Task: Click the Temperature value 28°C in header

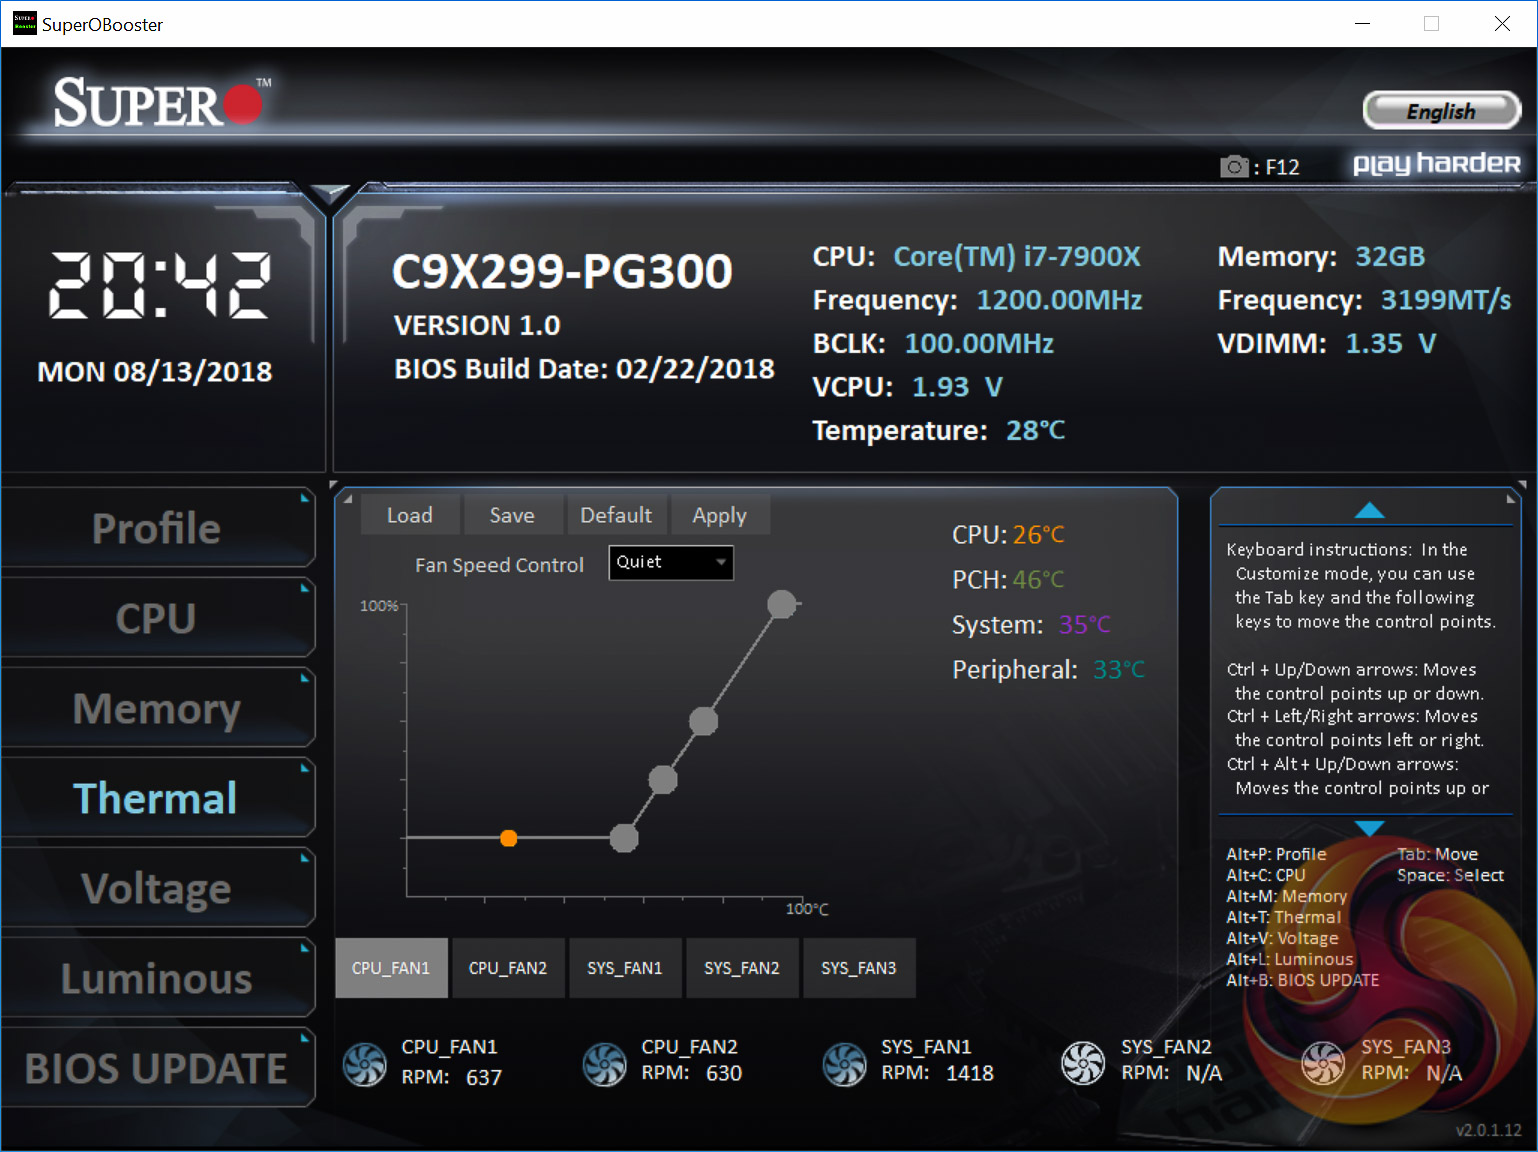Action: [1036, 430]
